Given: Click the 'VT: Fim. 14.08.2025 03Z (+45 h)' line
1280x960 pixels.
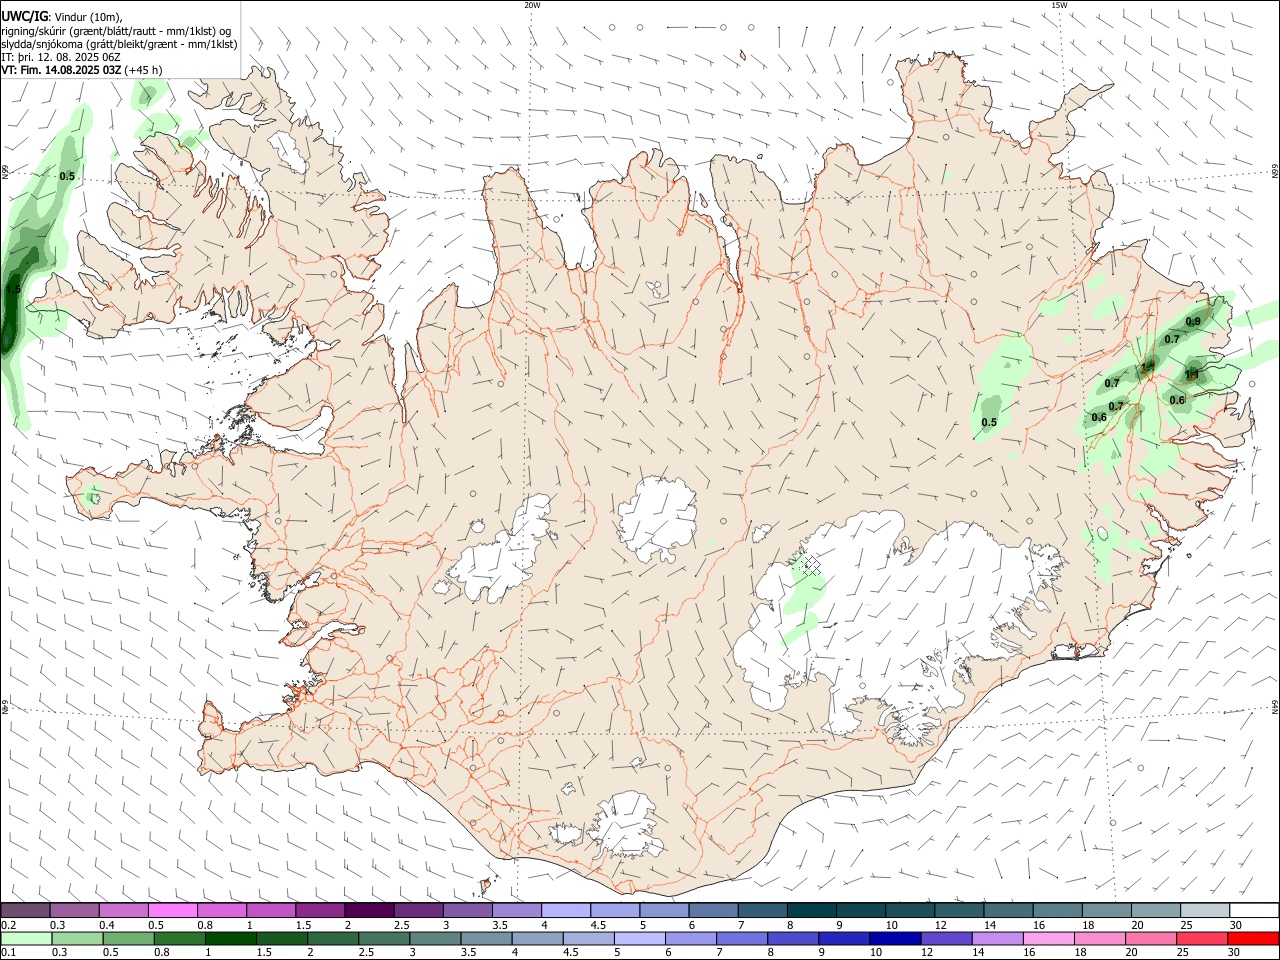Looking at the screenshot, I should coord(82,70).
